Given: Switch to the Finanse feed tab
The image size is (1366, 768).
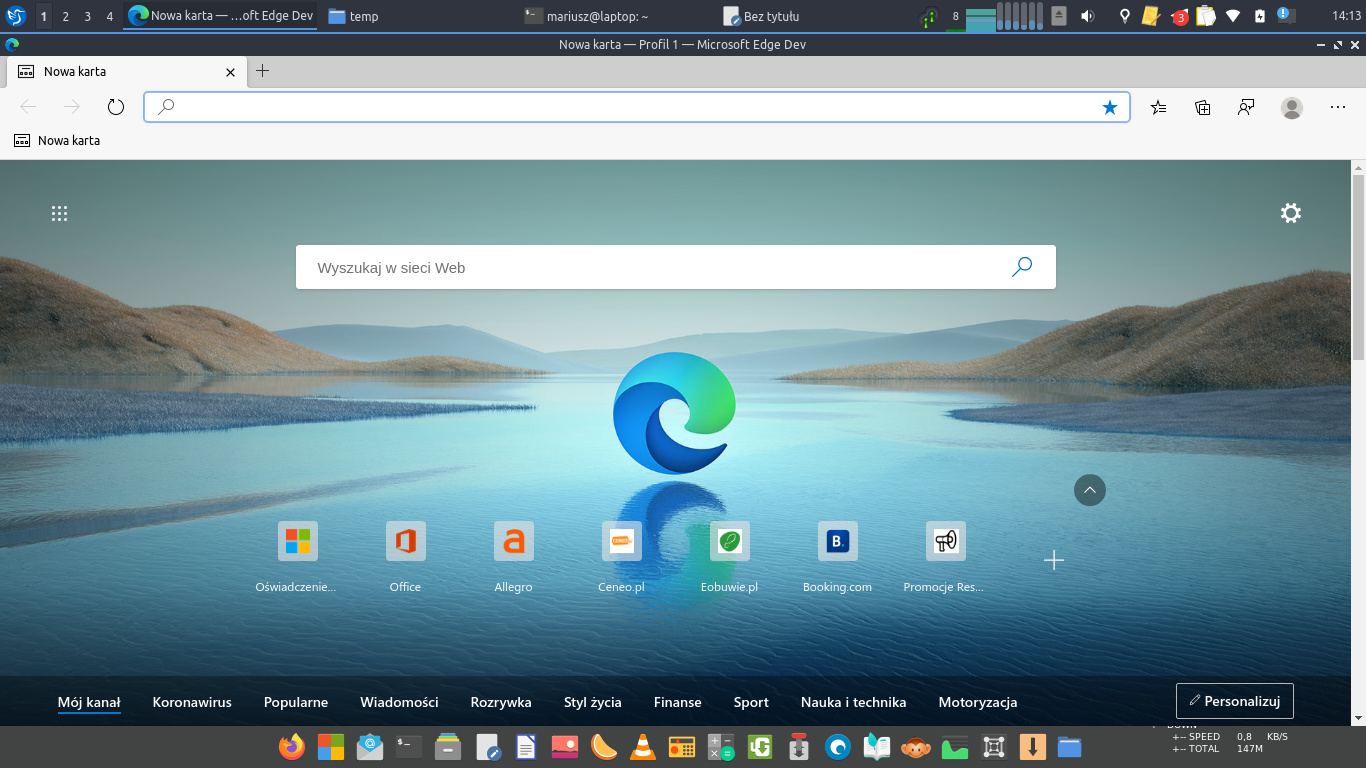Looking at the screenshot, I should point(678,702).
